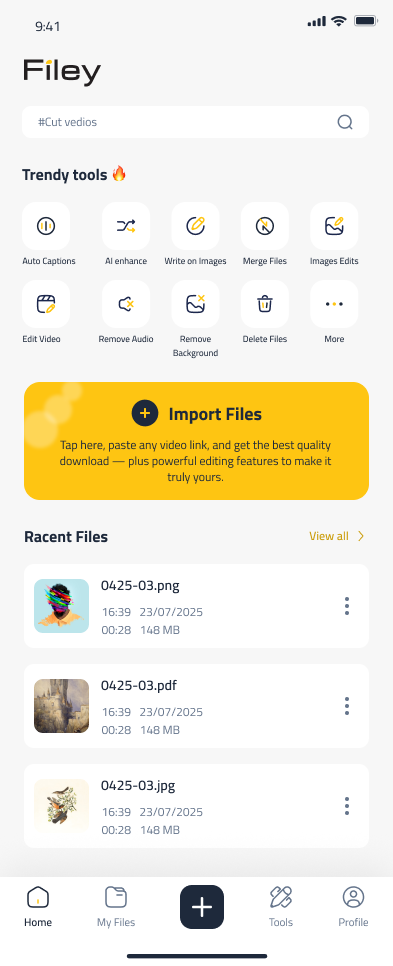Tap the plus icon beside Import Files
393x966 pixels.
point(145,413)
